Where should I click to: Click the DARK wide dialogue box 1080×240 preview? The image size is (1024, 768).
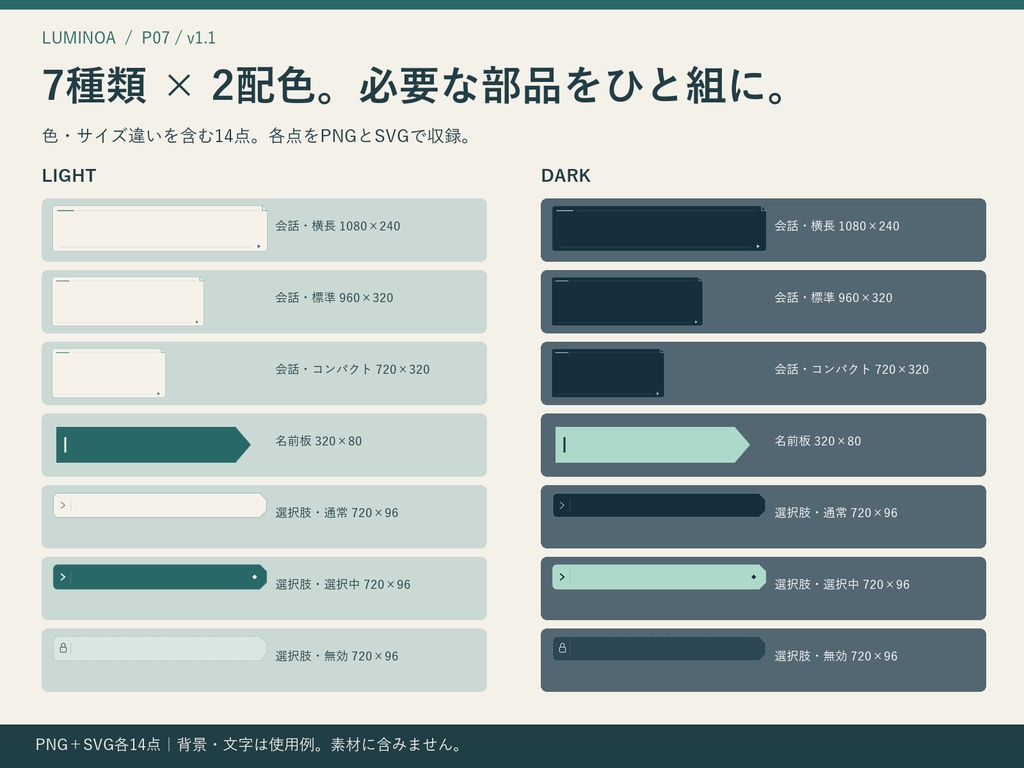tap(659, 229)
